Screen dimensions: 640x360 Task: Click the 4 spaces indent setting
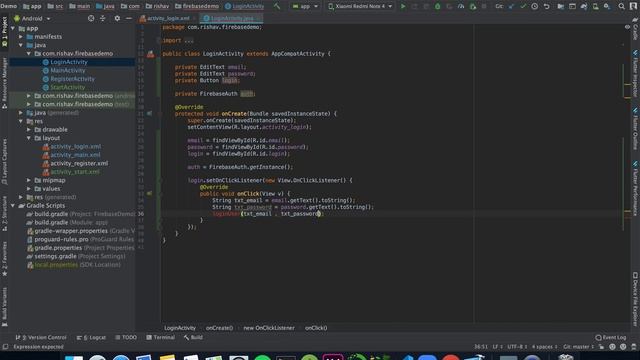pyautogui.click(x=544, y=347)
